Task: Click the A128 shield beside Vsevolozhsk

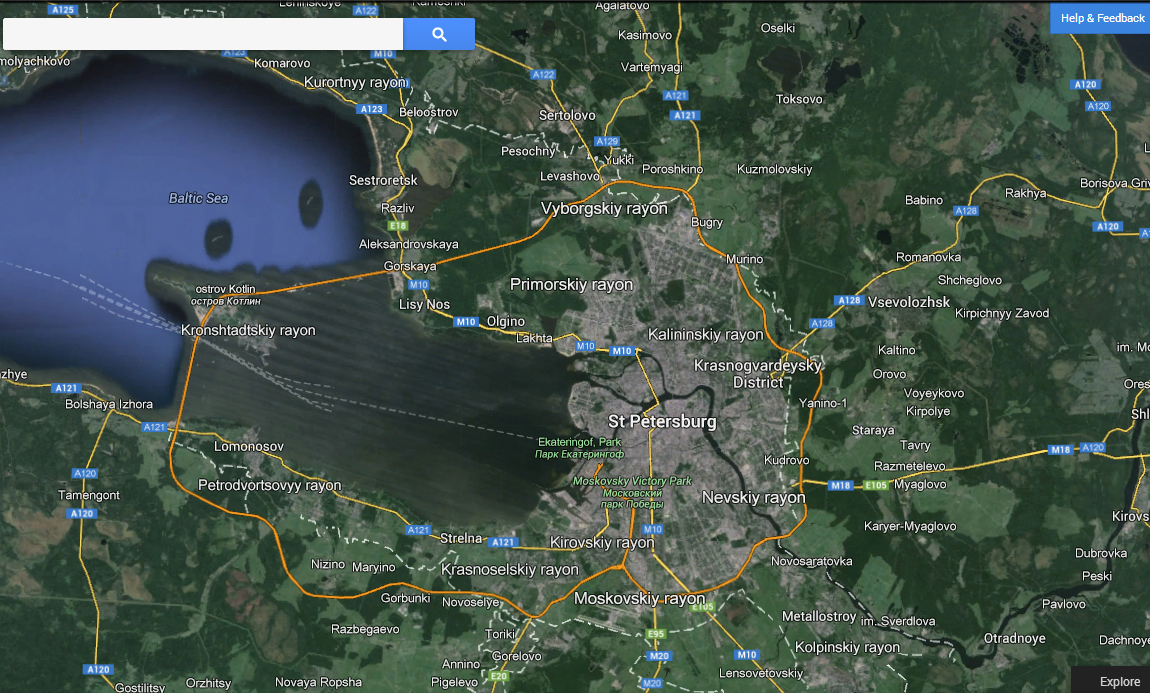Action: click(x=849, y=301)
